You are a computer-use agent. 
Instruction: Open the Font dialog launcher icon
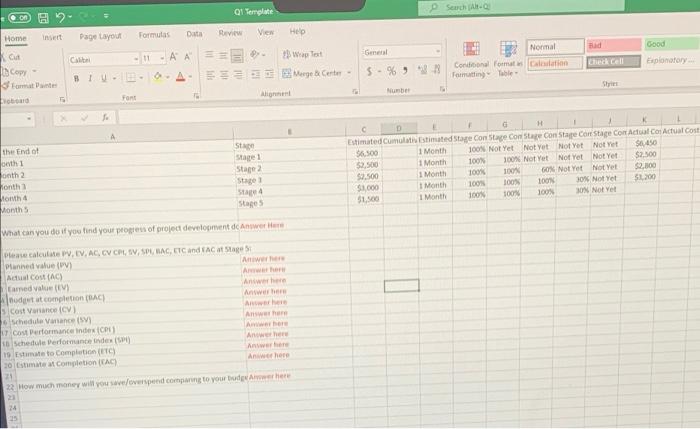click(196, 96)
